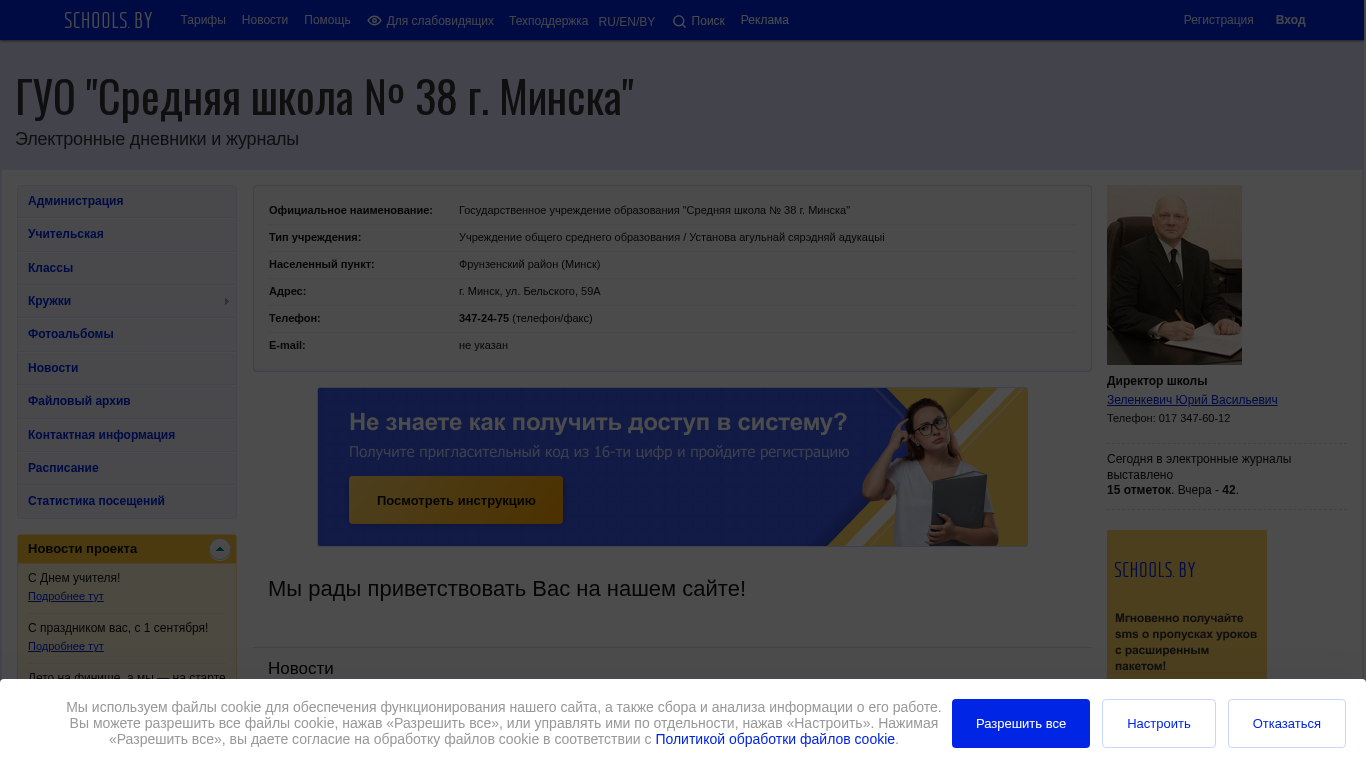Expand the Кружки submenu arrow
The image size is (1366, 768).
click(227, 301)
